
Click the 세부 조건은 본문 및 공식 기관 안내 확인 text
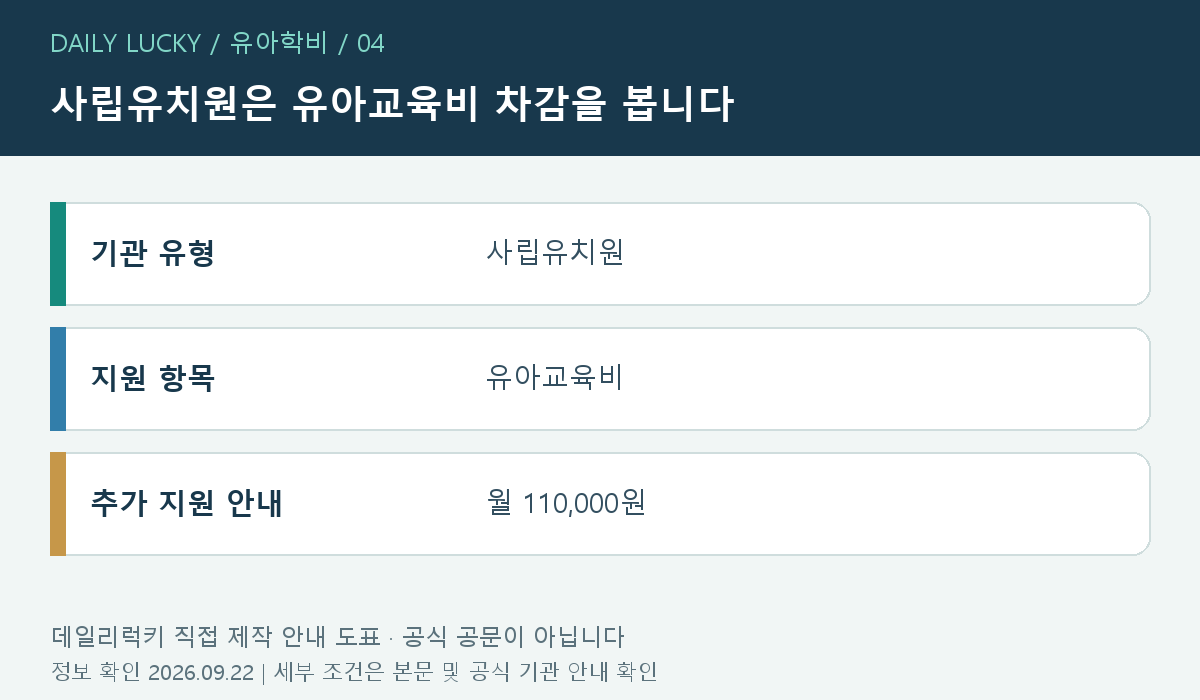465,672
